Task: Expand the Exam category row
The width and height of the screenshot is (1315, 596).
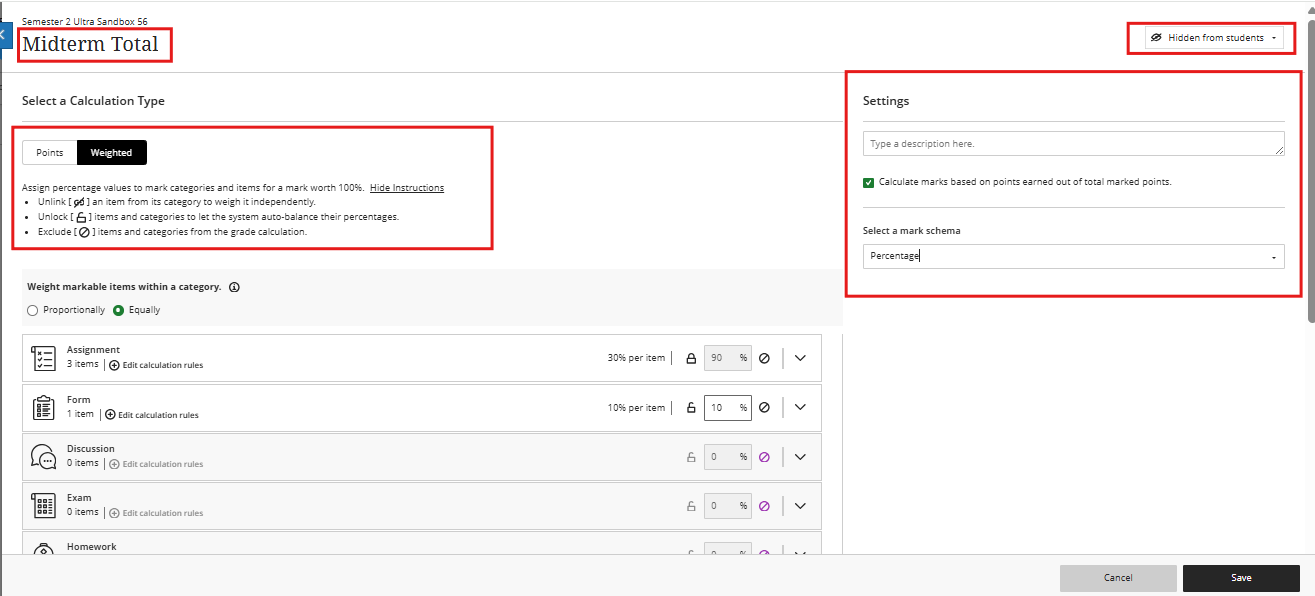Action: (x=799, y=505)
